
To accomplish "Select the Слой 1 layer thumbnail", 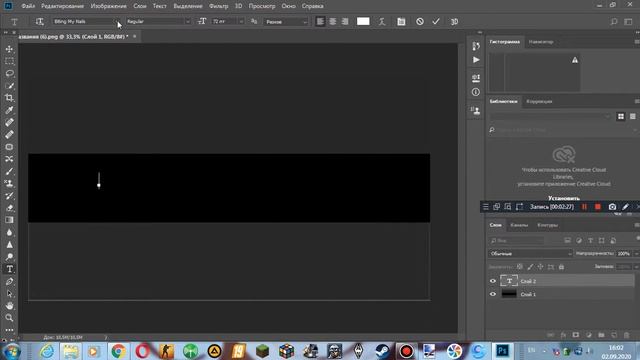I will 509,294.
